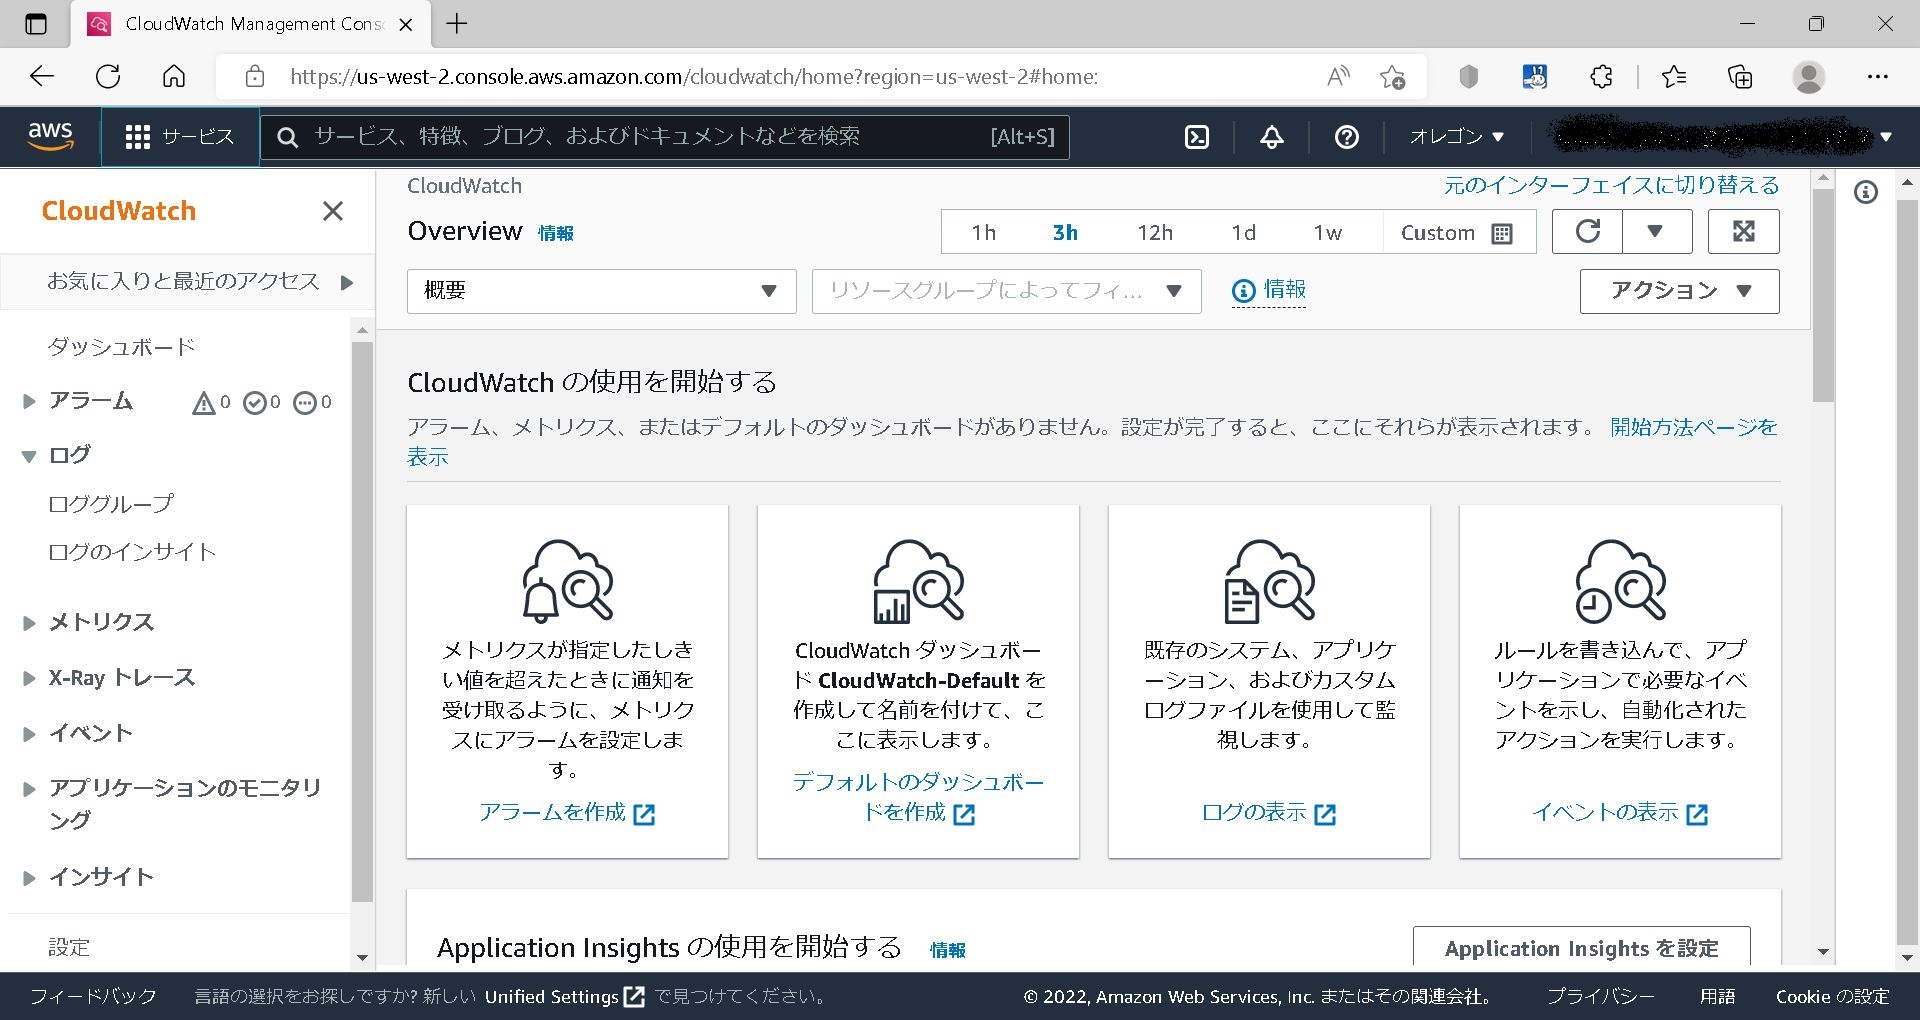Click the browser refresh button
Image resolution: width=1920 pixels, height=1020 pixels.
point(108,76)
